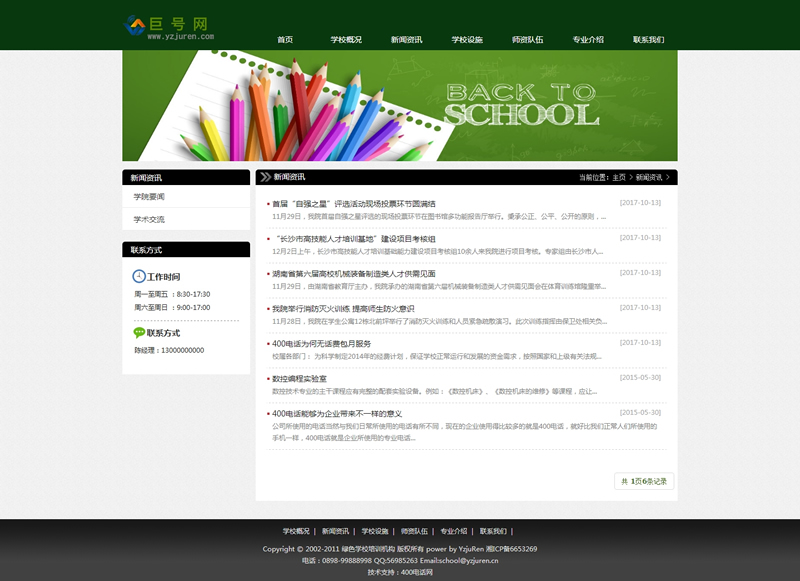Image resolution: width=800 pixels, height=581 pixels.
Task: Click the 主页 breadcrumb link
Action: [619, 177]
